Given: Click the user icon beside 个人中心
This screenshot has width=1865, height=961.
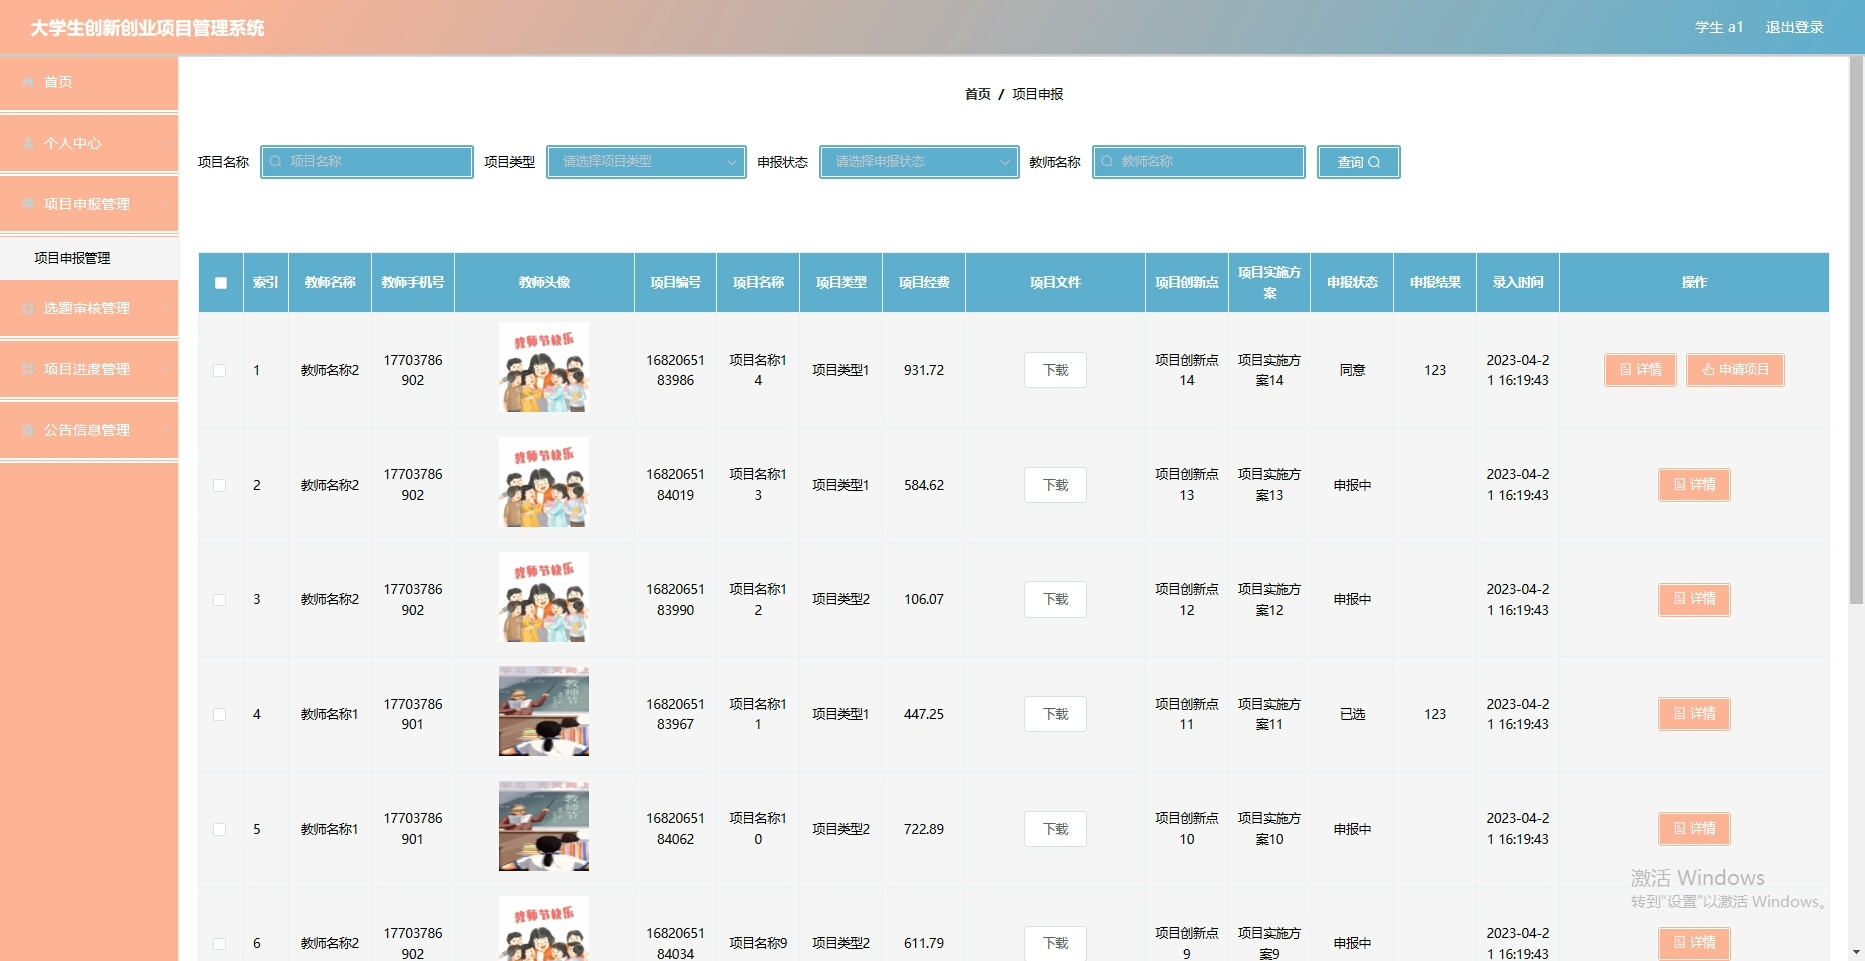Looking at the screenshot, I should pos(29,143).
